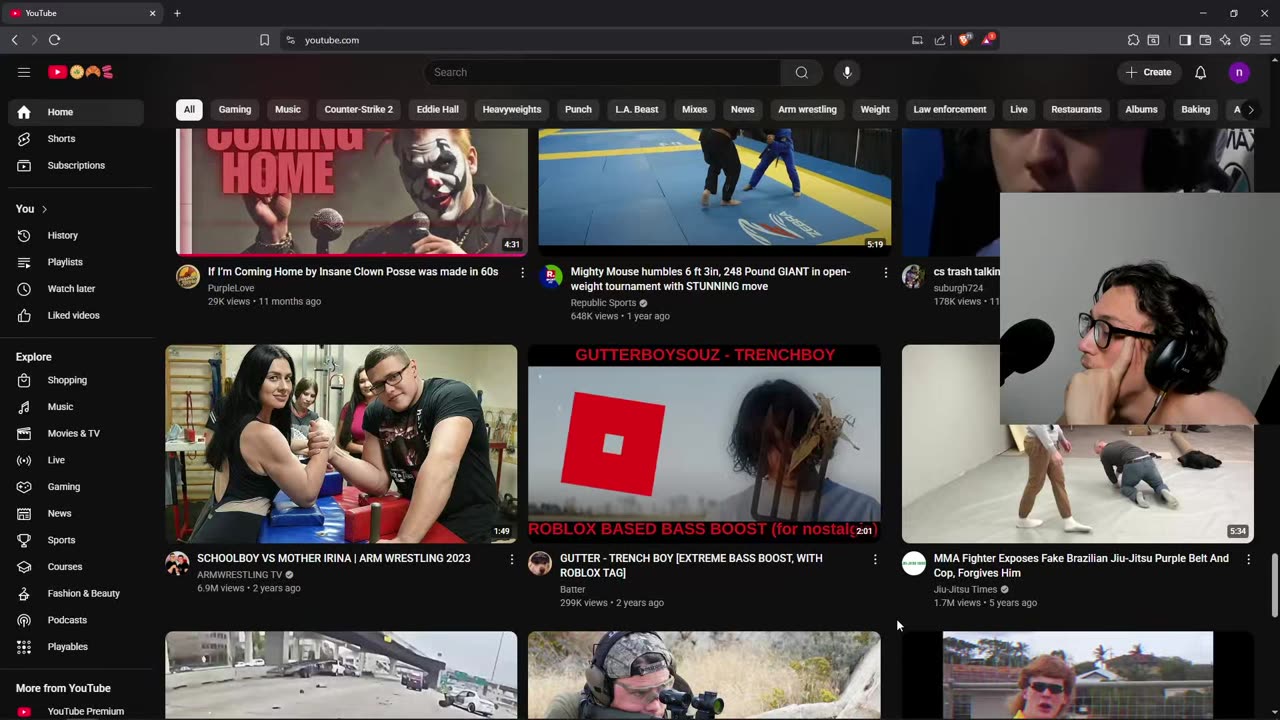Open options for Schoolboy vs Mother Irina video
The height and width of the screenshot is (720, 1280).
click(x=512, y=559)
